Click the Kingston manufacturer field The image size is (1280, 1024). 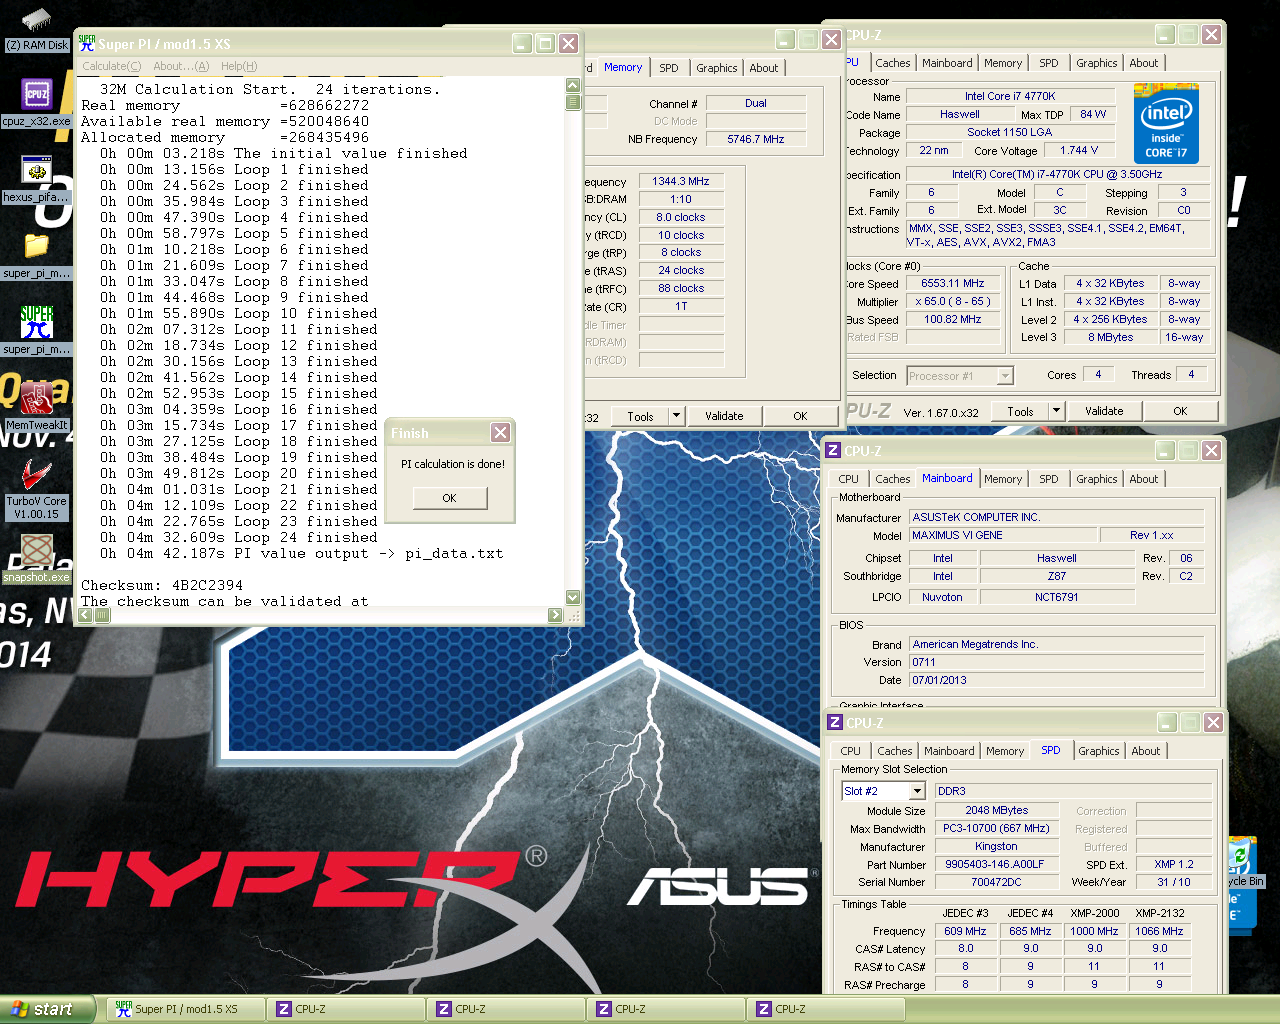[996, 846]
